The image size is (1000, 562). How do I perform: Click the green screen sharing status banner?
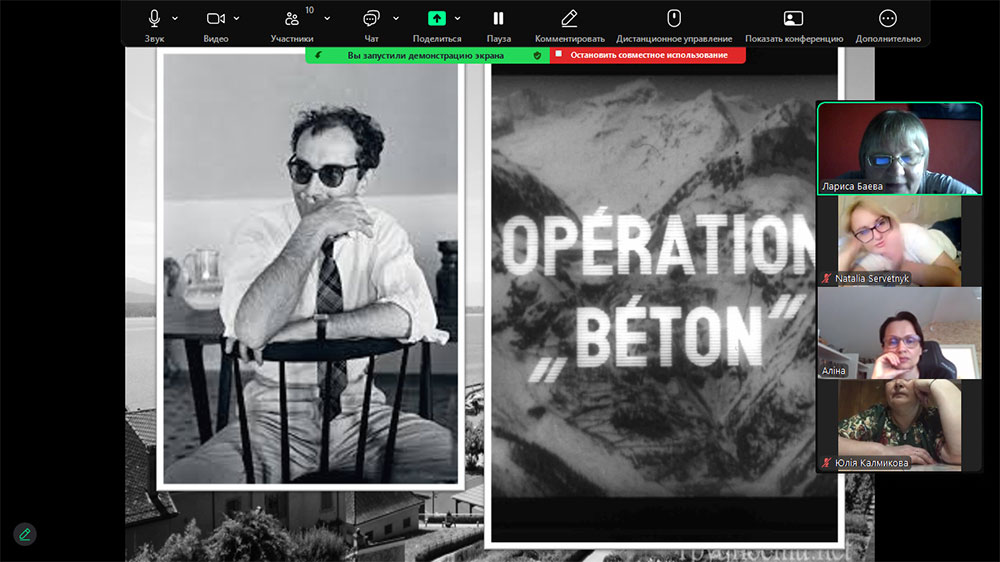click(x=427, y=55)
